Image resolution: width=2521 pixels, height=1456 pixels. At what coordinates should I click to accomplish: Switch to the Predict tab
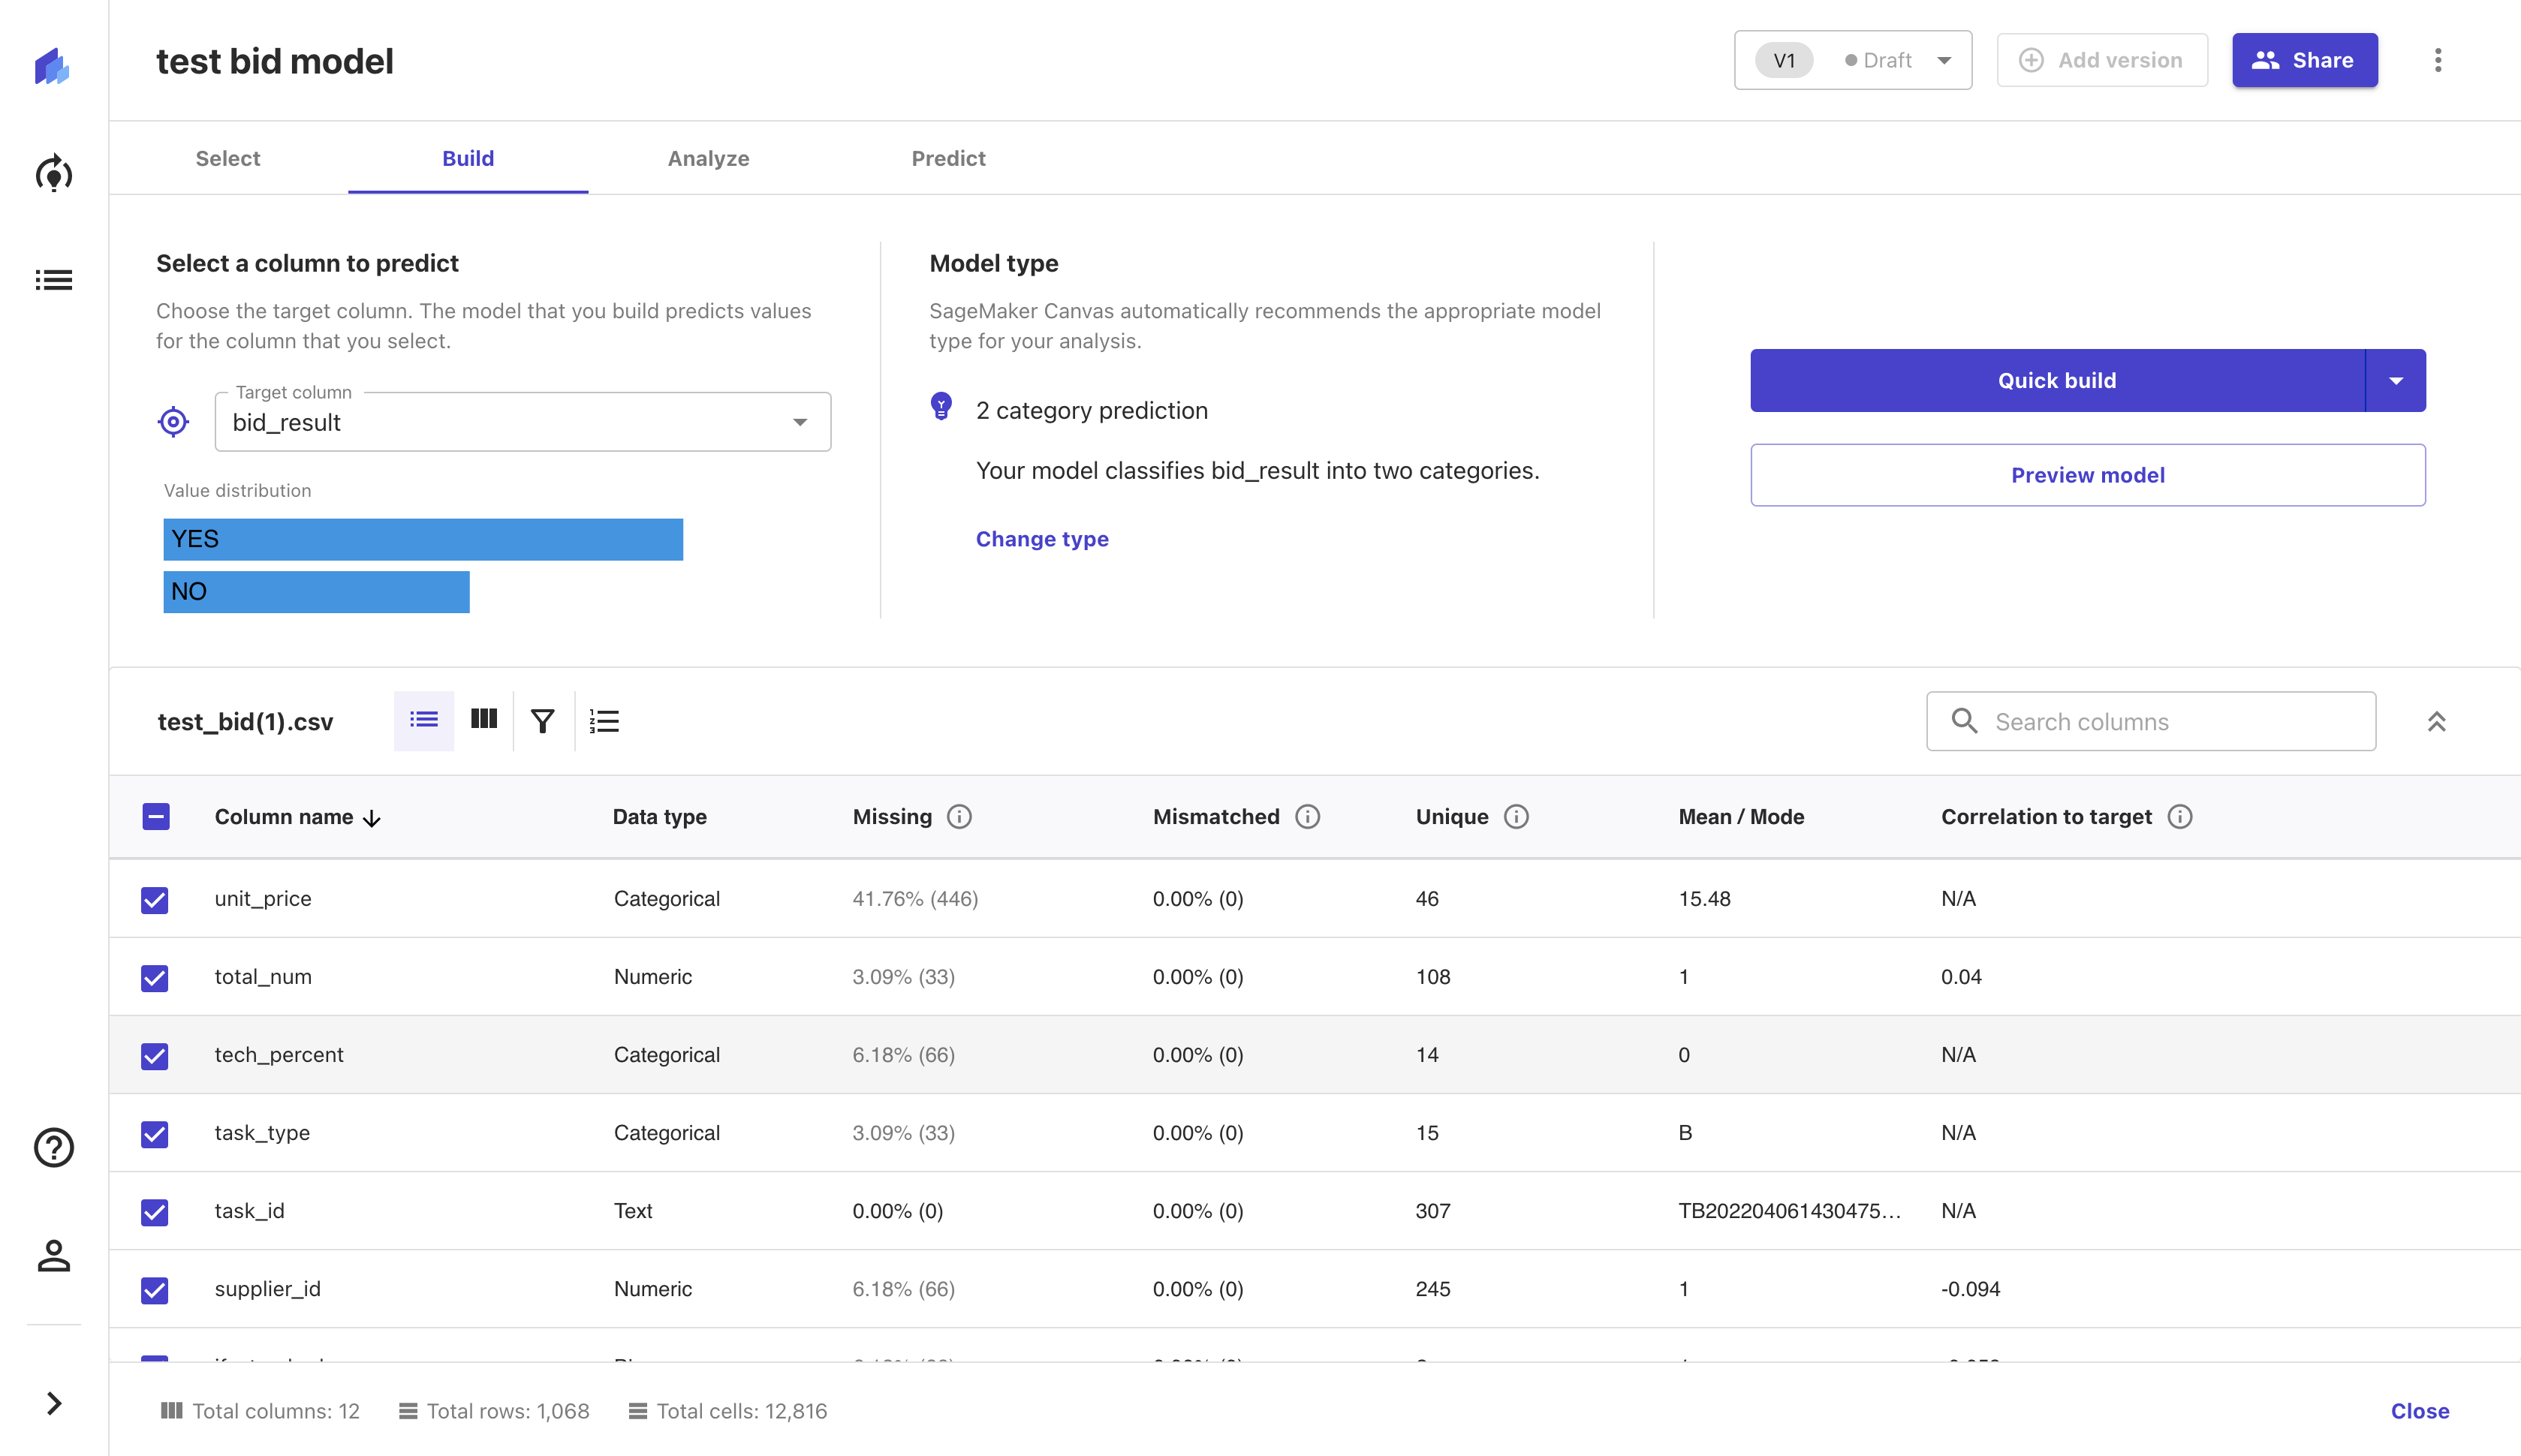pyautogui.click(x=948, y=158)
